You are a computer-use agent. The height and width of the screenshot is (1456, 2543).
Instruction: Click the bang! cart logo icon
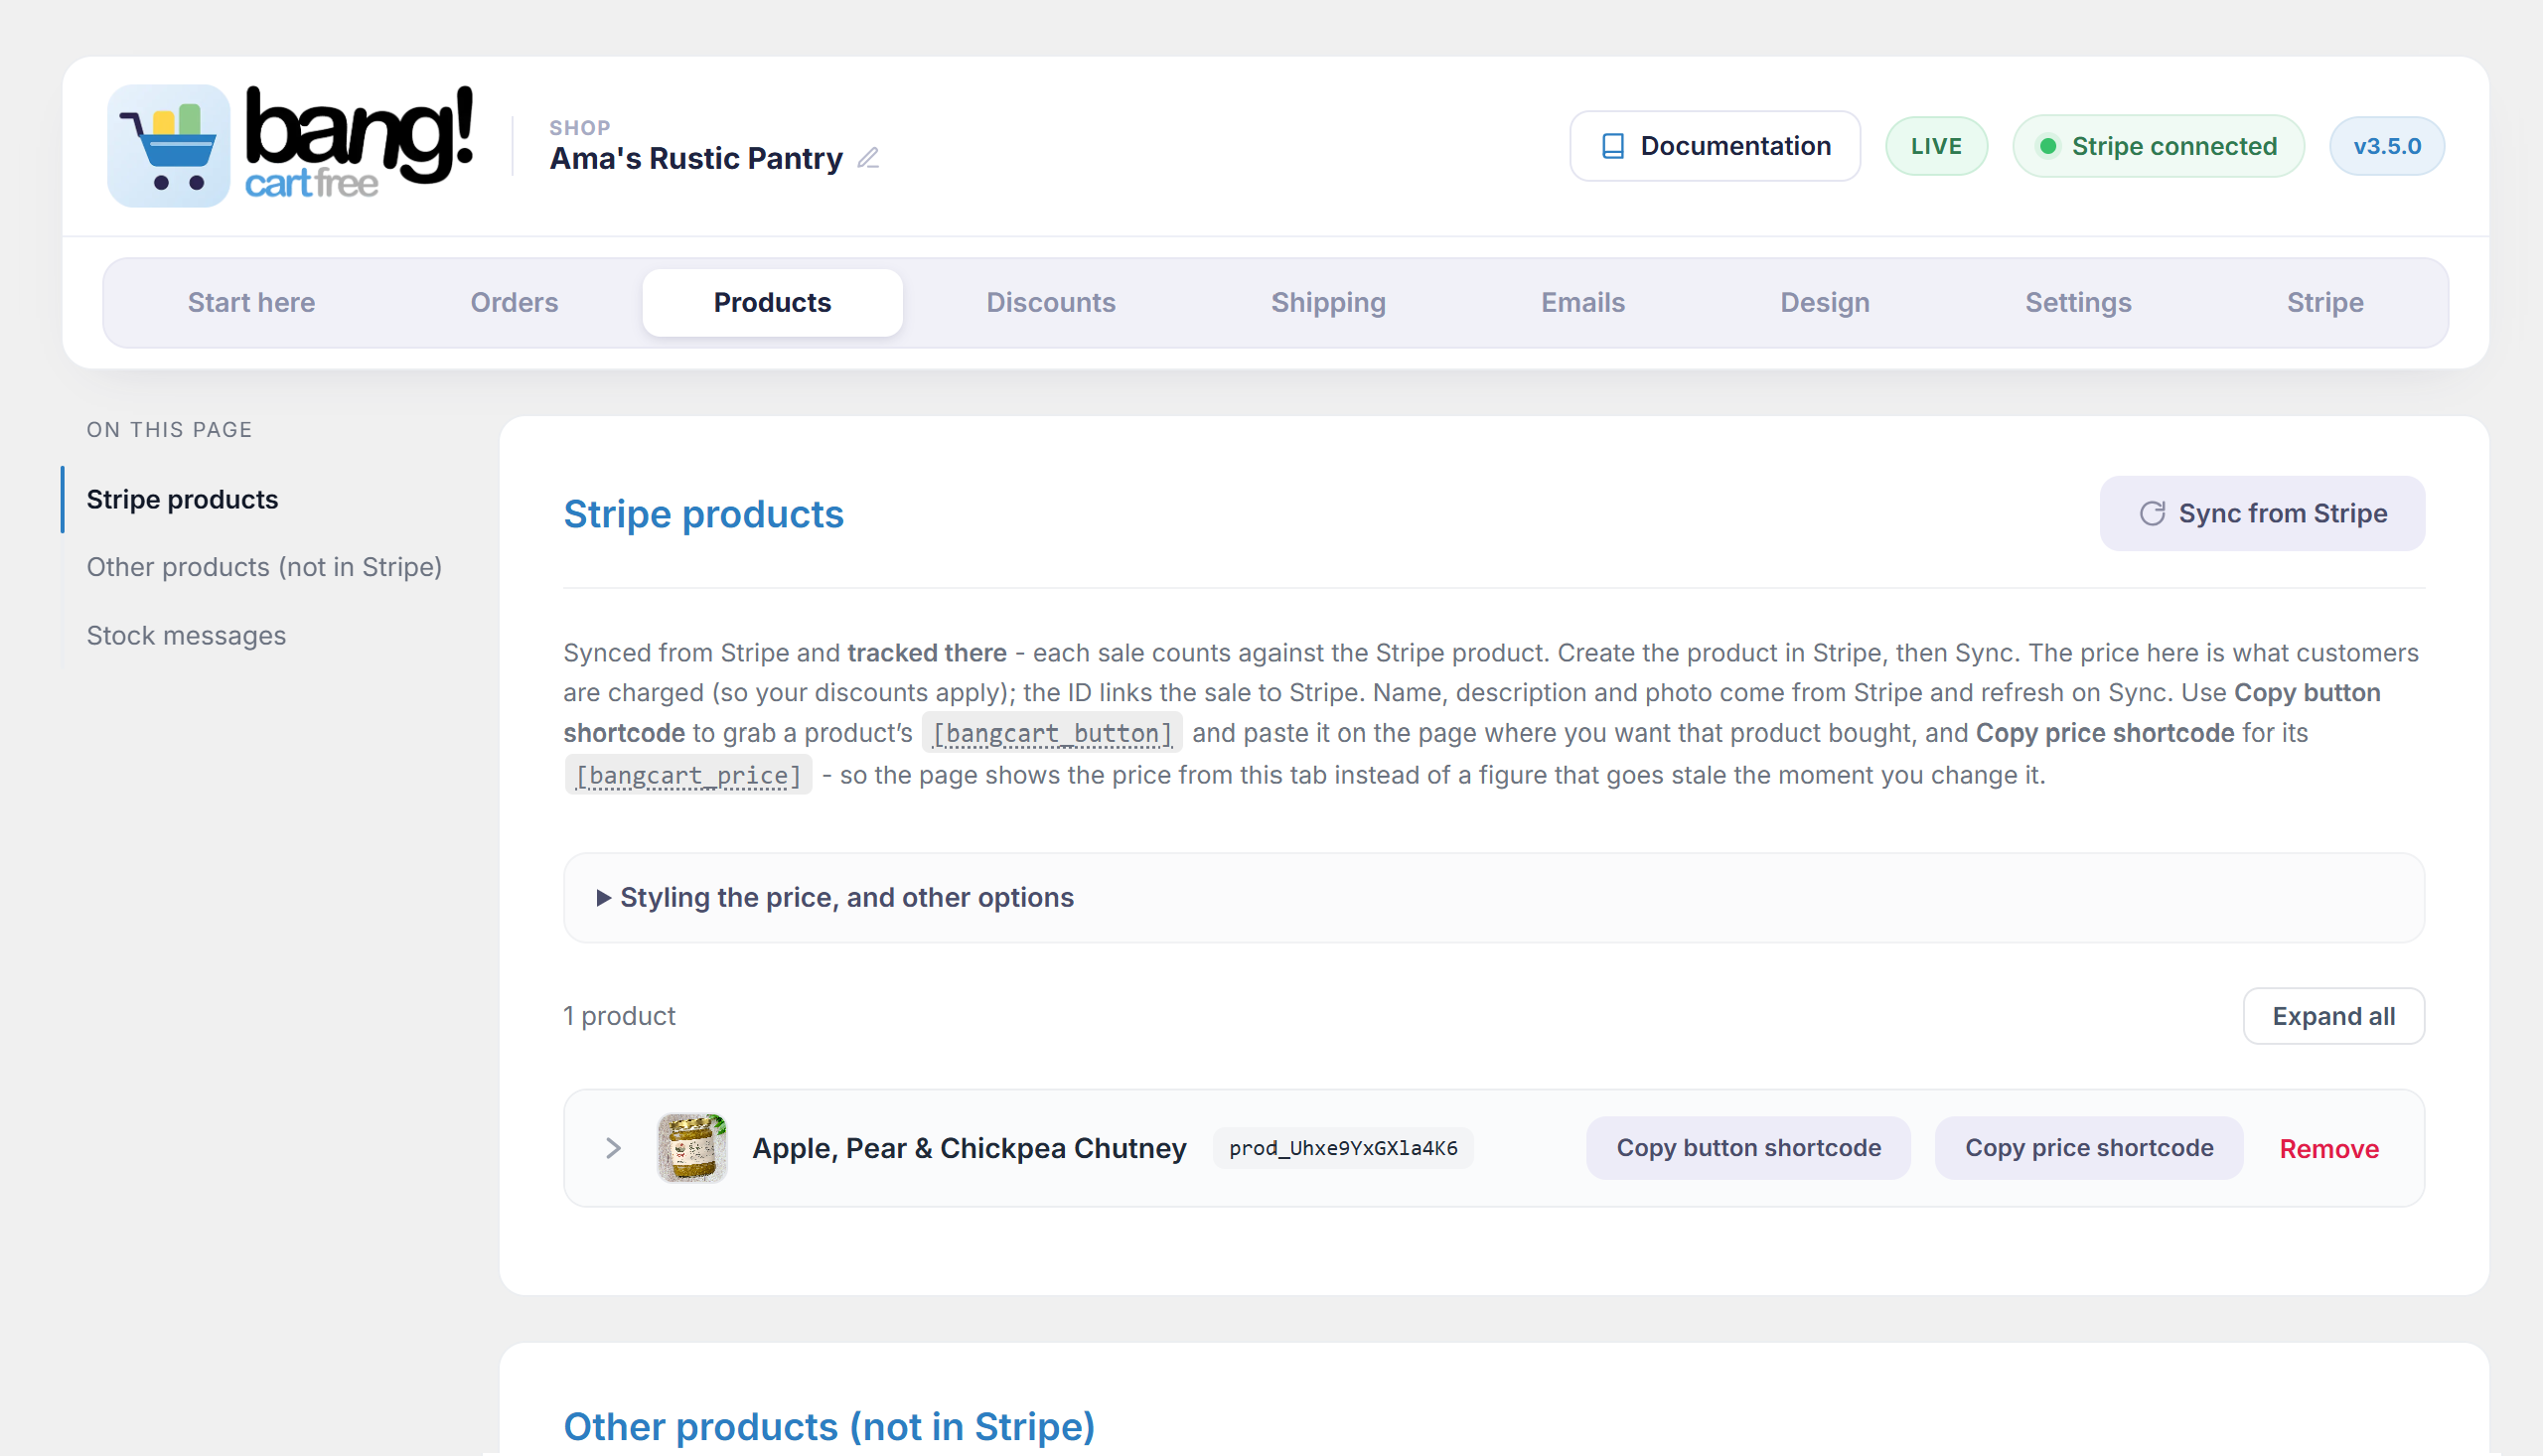[168, 146]
